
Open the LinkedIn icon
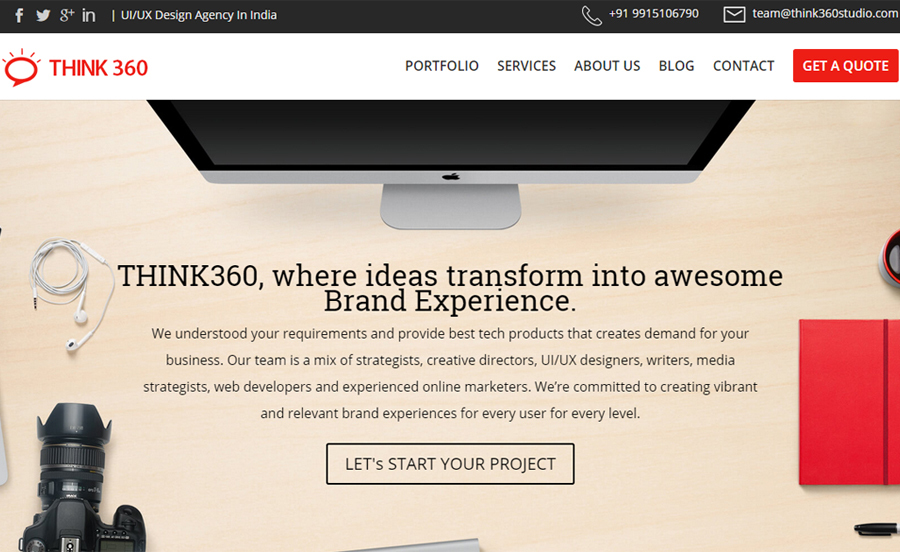tap(88, 15)
